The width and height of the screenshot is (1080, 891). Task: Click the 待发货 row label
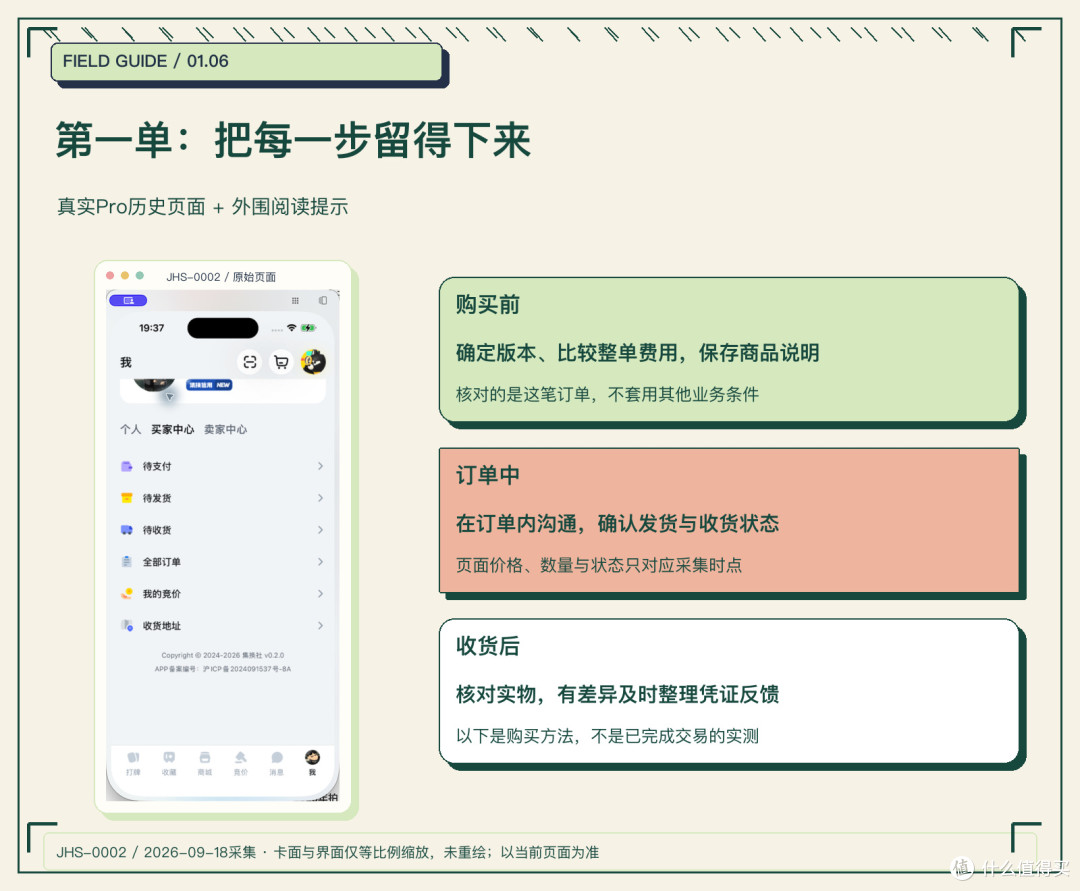157,498
